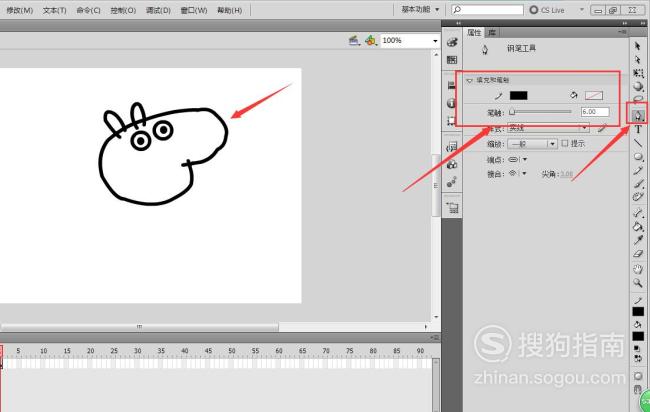This screenshot has height=412, width=650.
Task: Collapse the 填充和笔触 section triangle
Action: 470,80
